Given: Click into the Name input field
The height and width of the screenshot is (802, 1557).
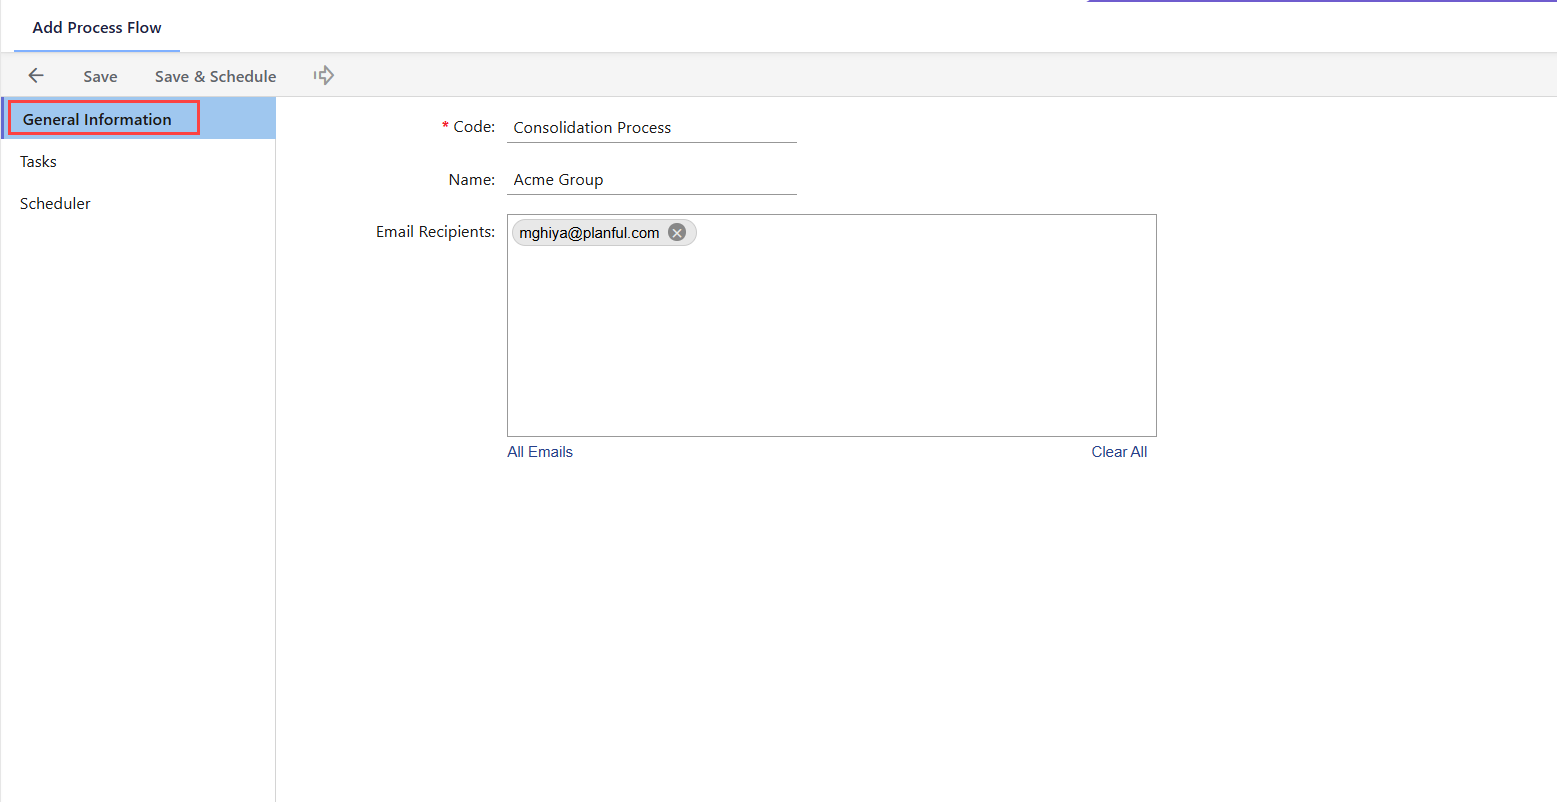Looking at the screenshot, I should pos(652,179).
